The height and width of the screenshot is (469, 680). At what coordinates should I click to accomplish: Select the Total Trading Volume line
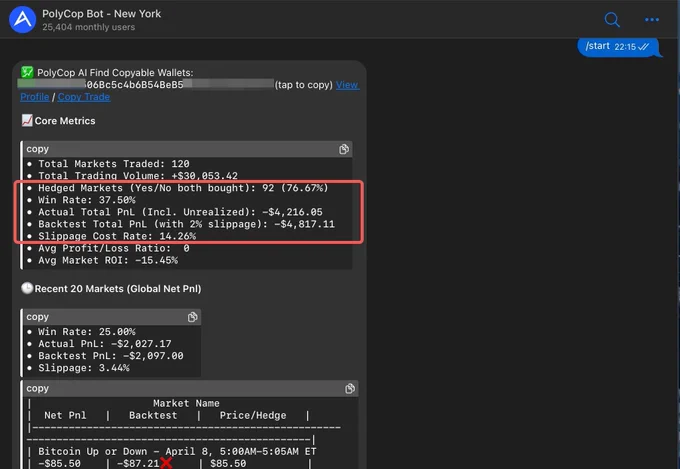132,175
